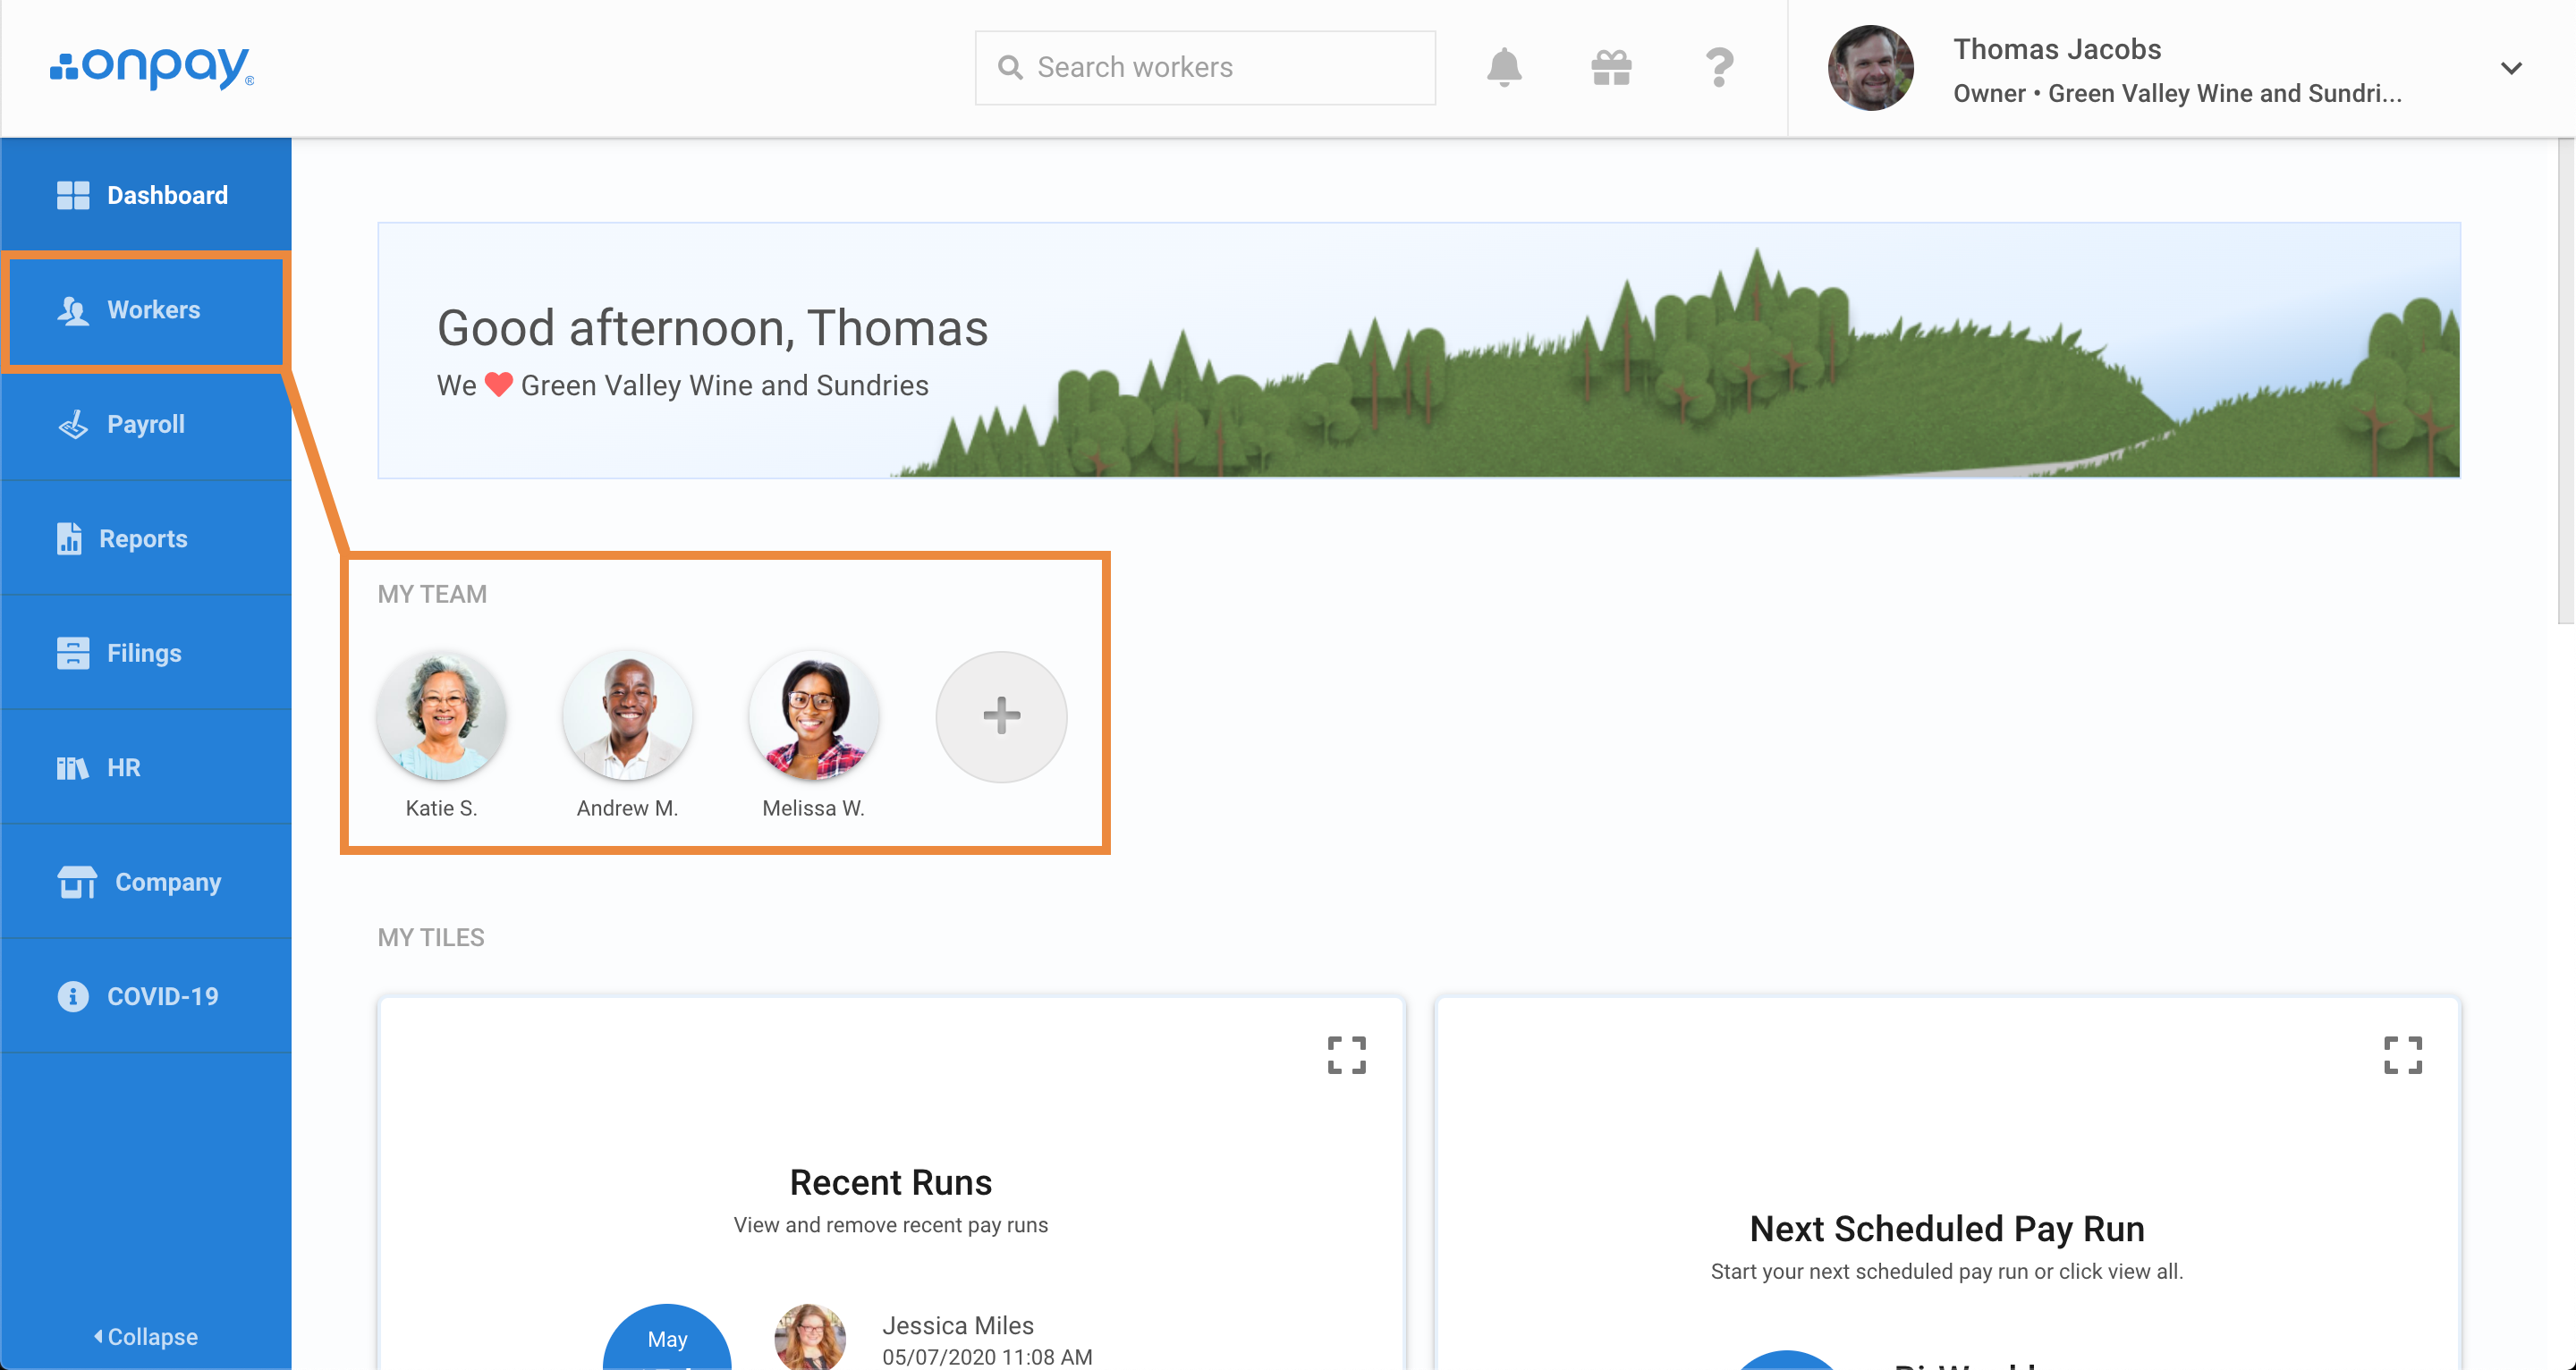2576x1370 pixels.
Task: Click 'View and remove recent pay runs' text
Action: 890,1225
